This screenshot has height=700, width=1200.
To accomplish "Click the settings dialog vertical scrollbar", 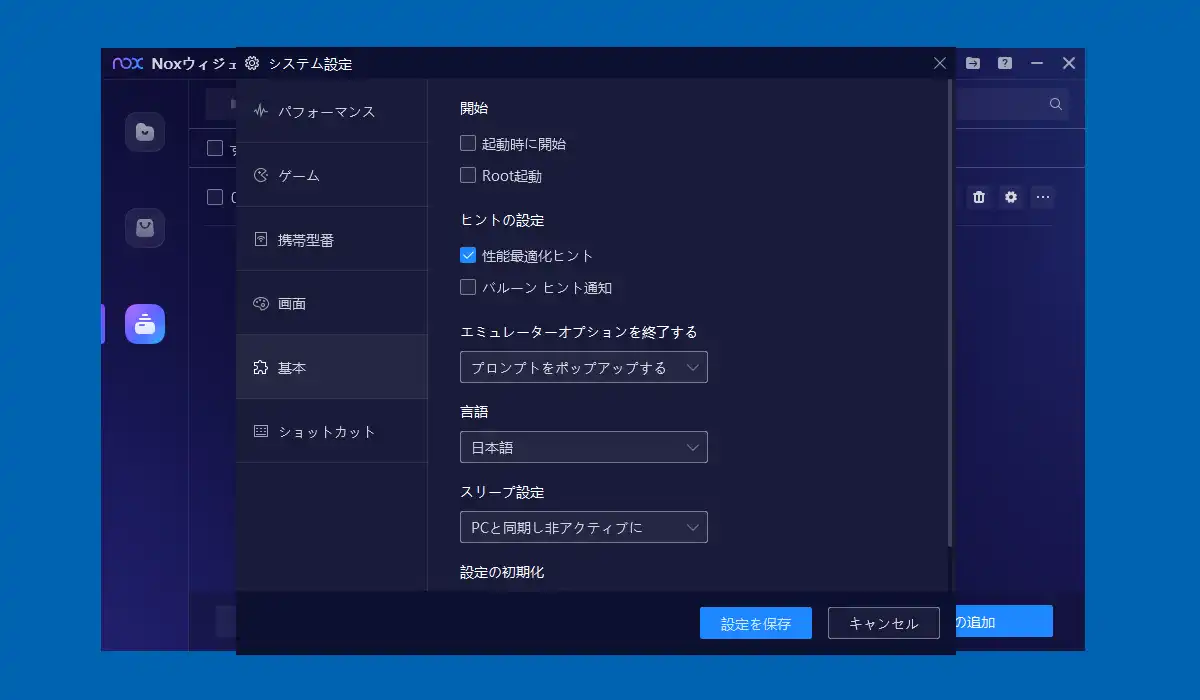I will coord(950,313).
